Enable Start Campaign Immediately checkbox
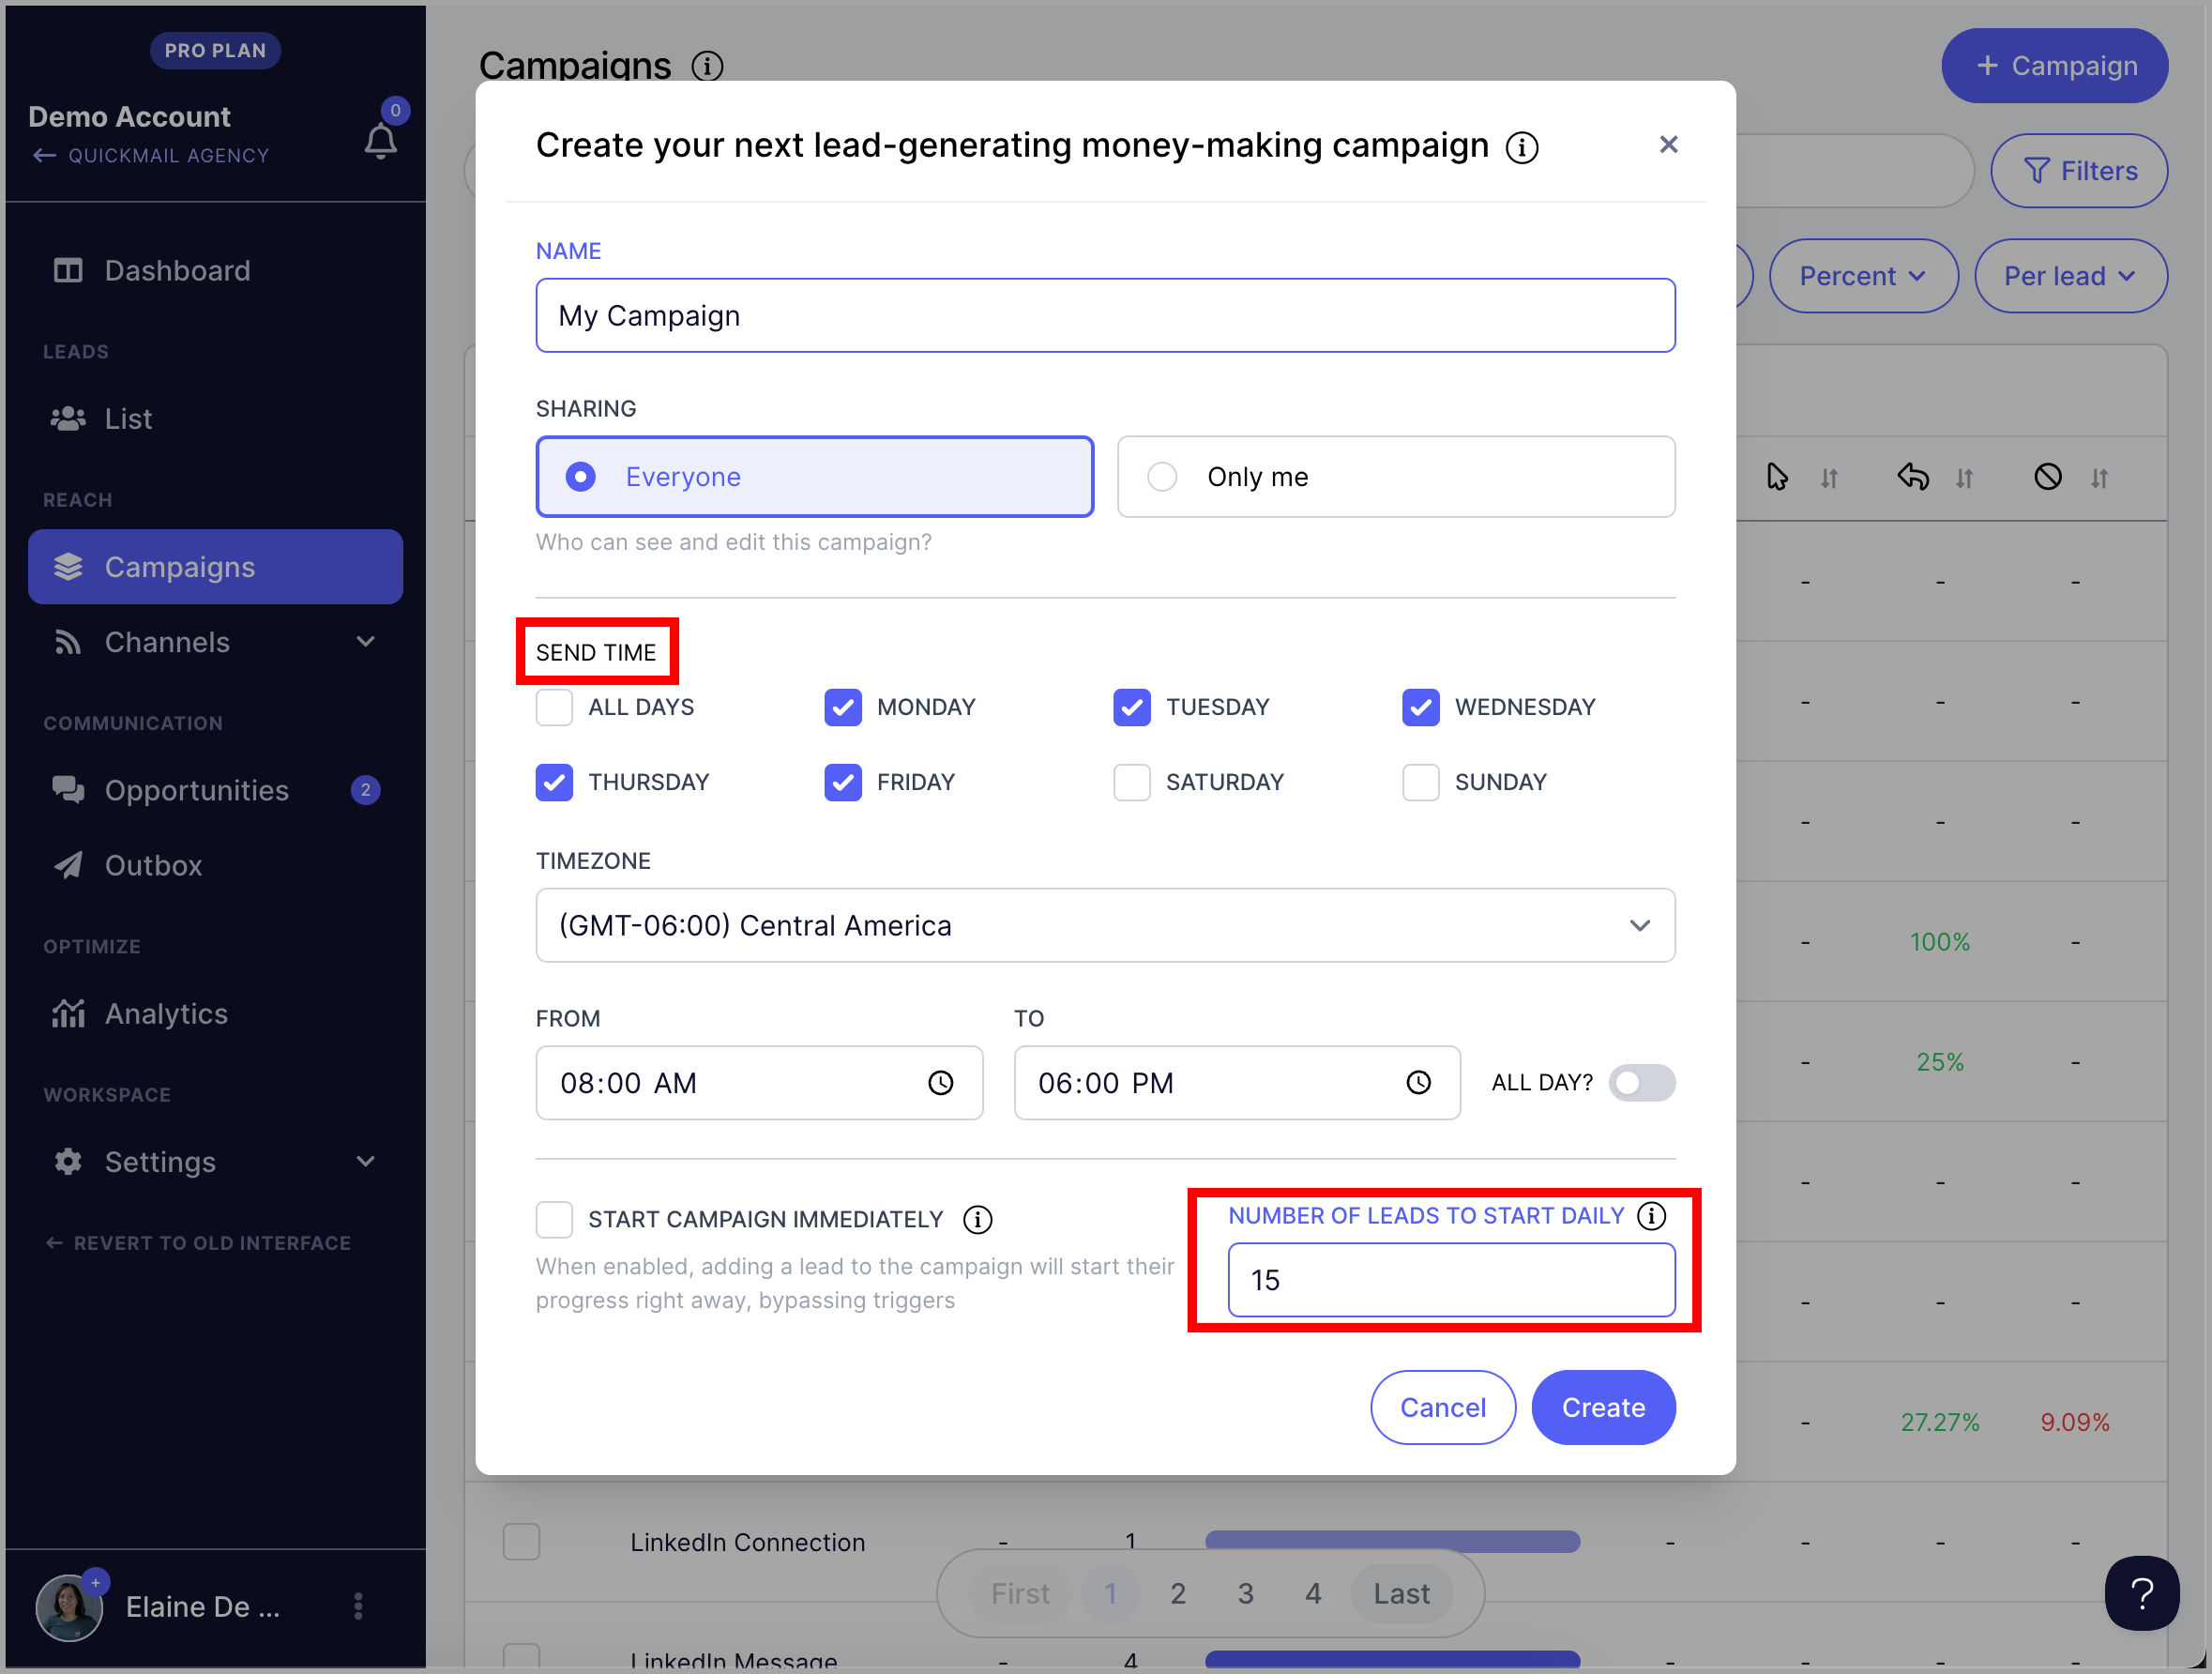Screen dimensions: 2212x1674 pos(554,1220)
